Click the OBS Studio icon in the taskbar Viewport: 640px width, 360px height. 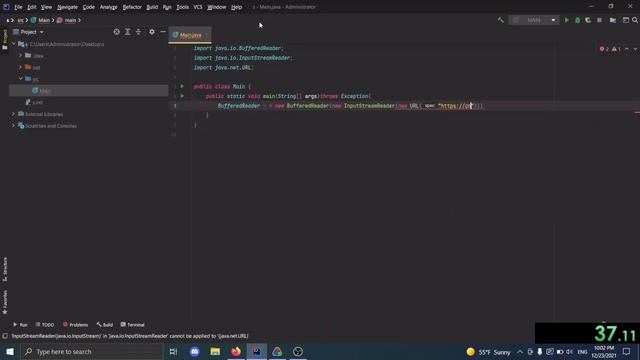pyautogui.click(x=298, y=351)
